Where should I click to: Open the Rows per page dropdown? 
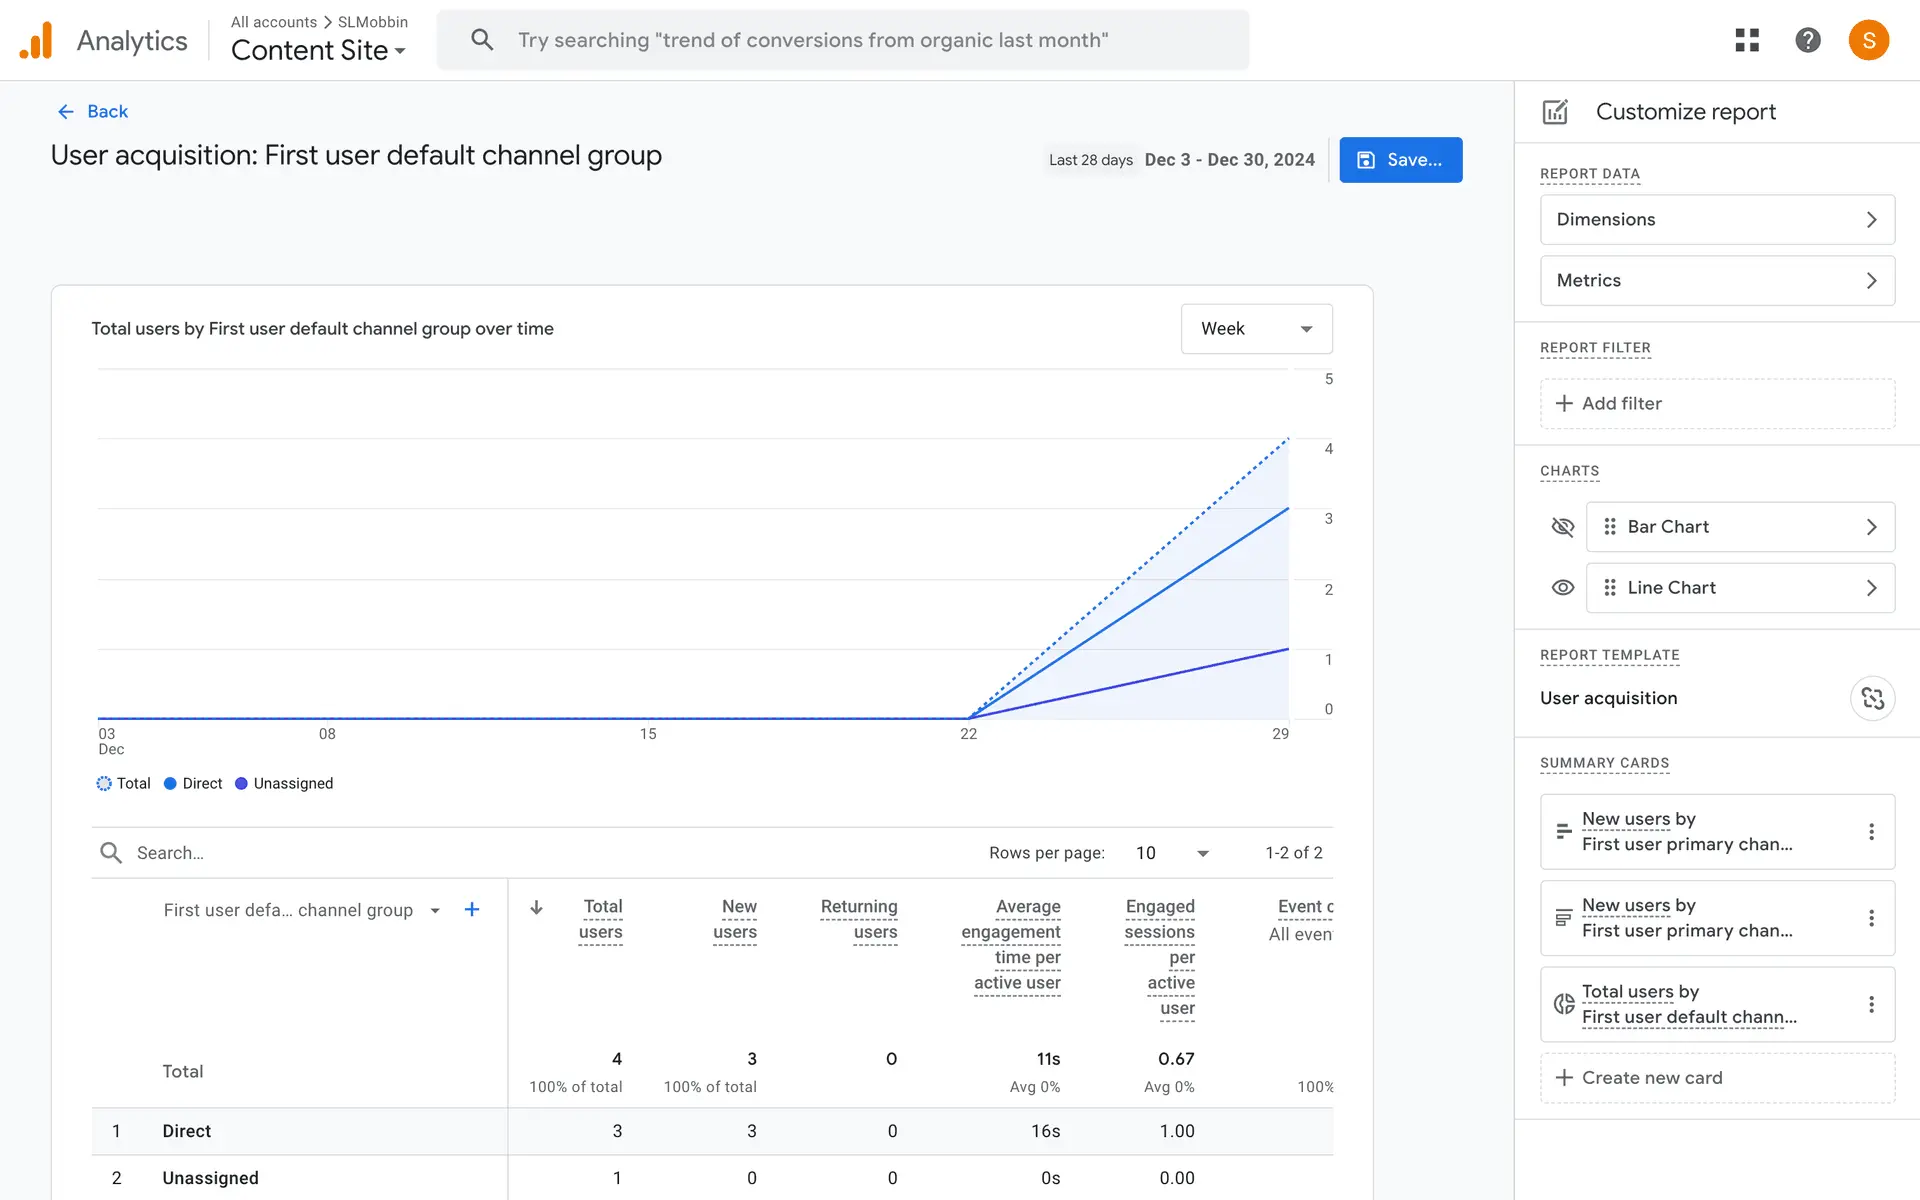point(1172,853)
